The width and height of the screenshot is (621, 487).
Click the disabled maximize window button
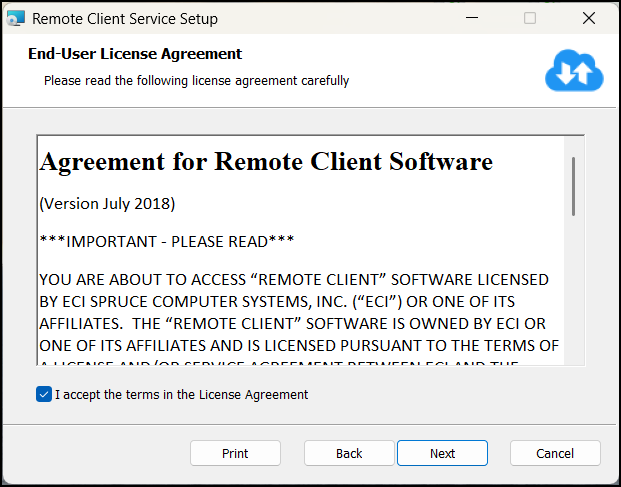530,18
